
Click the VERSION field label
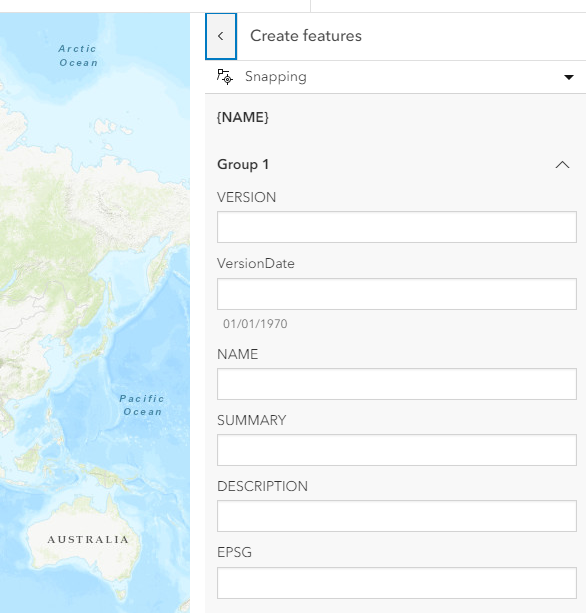[x=246, y=197]
